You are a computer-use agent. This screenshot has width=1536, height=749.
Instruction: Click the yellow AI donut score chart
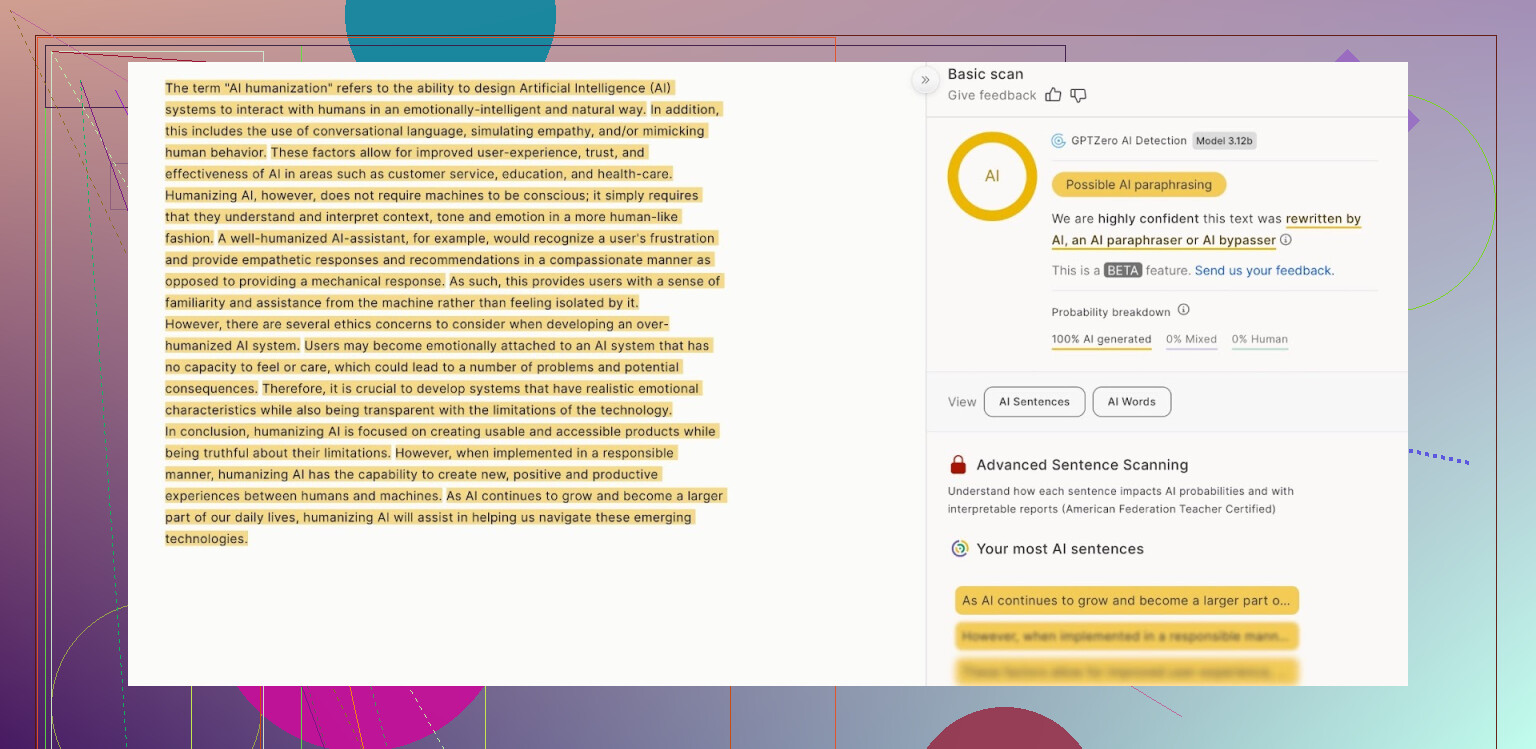(x=992, y=176)
